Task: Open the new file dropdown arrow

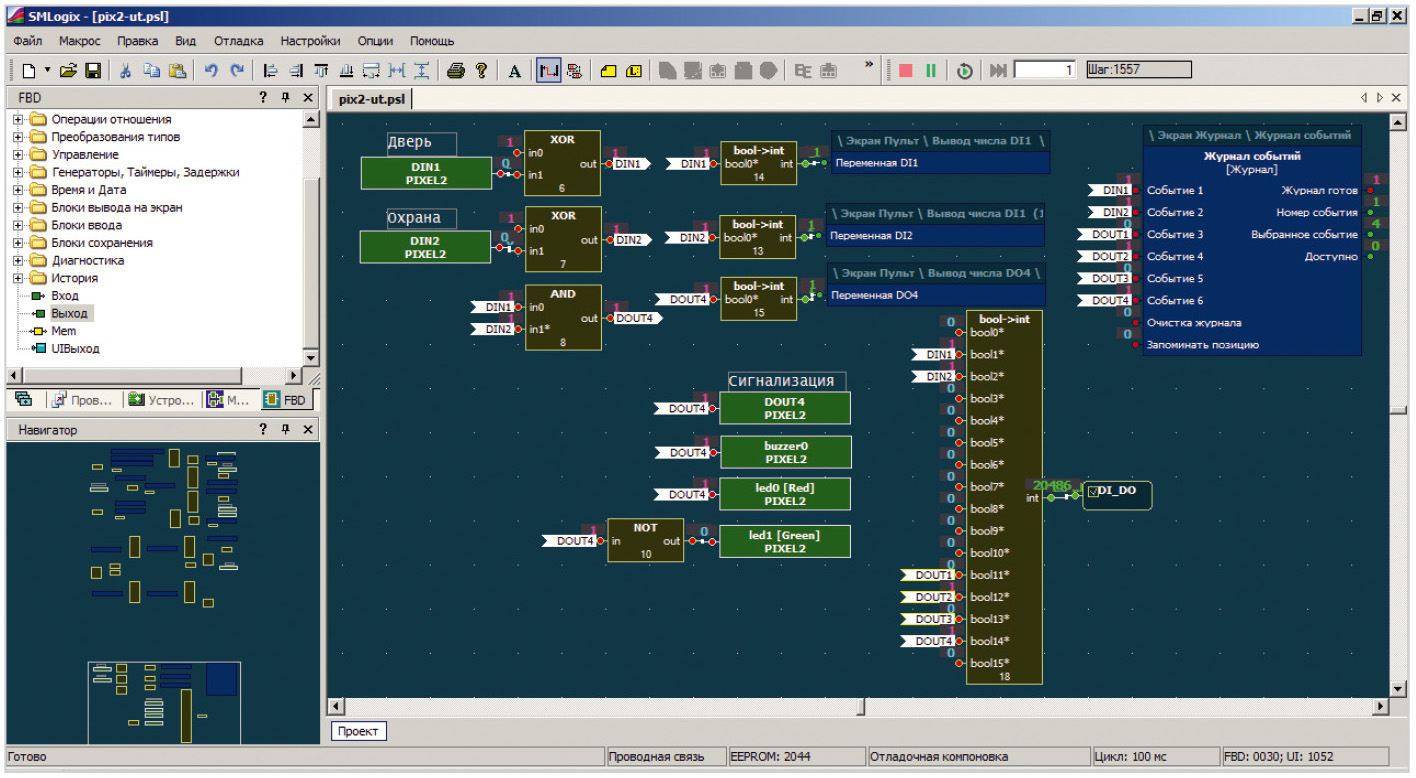Action: click(46, 71)
